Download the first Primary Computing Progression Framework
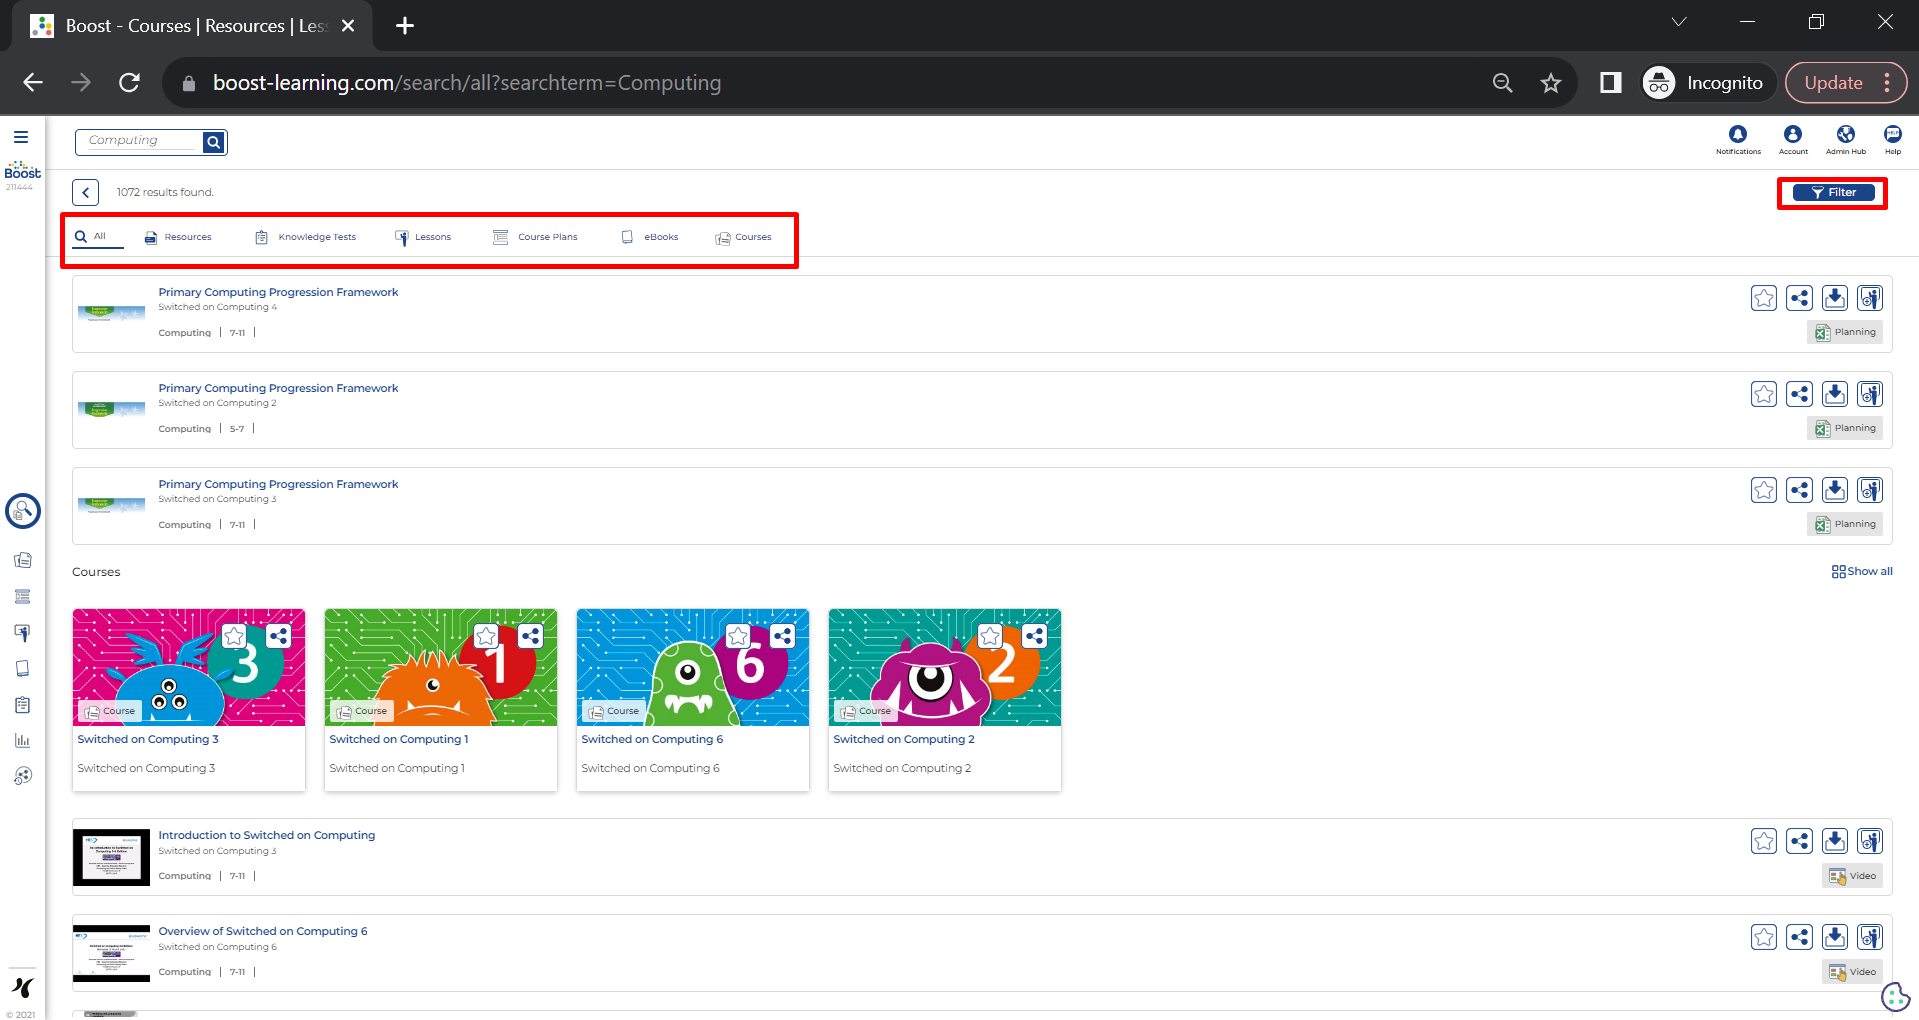The image size is (1919, 1020). 1834,298
